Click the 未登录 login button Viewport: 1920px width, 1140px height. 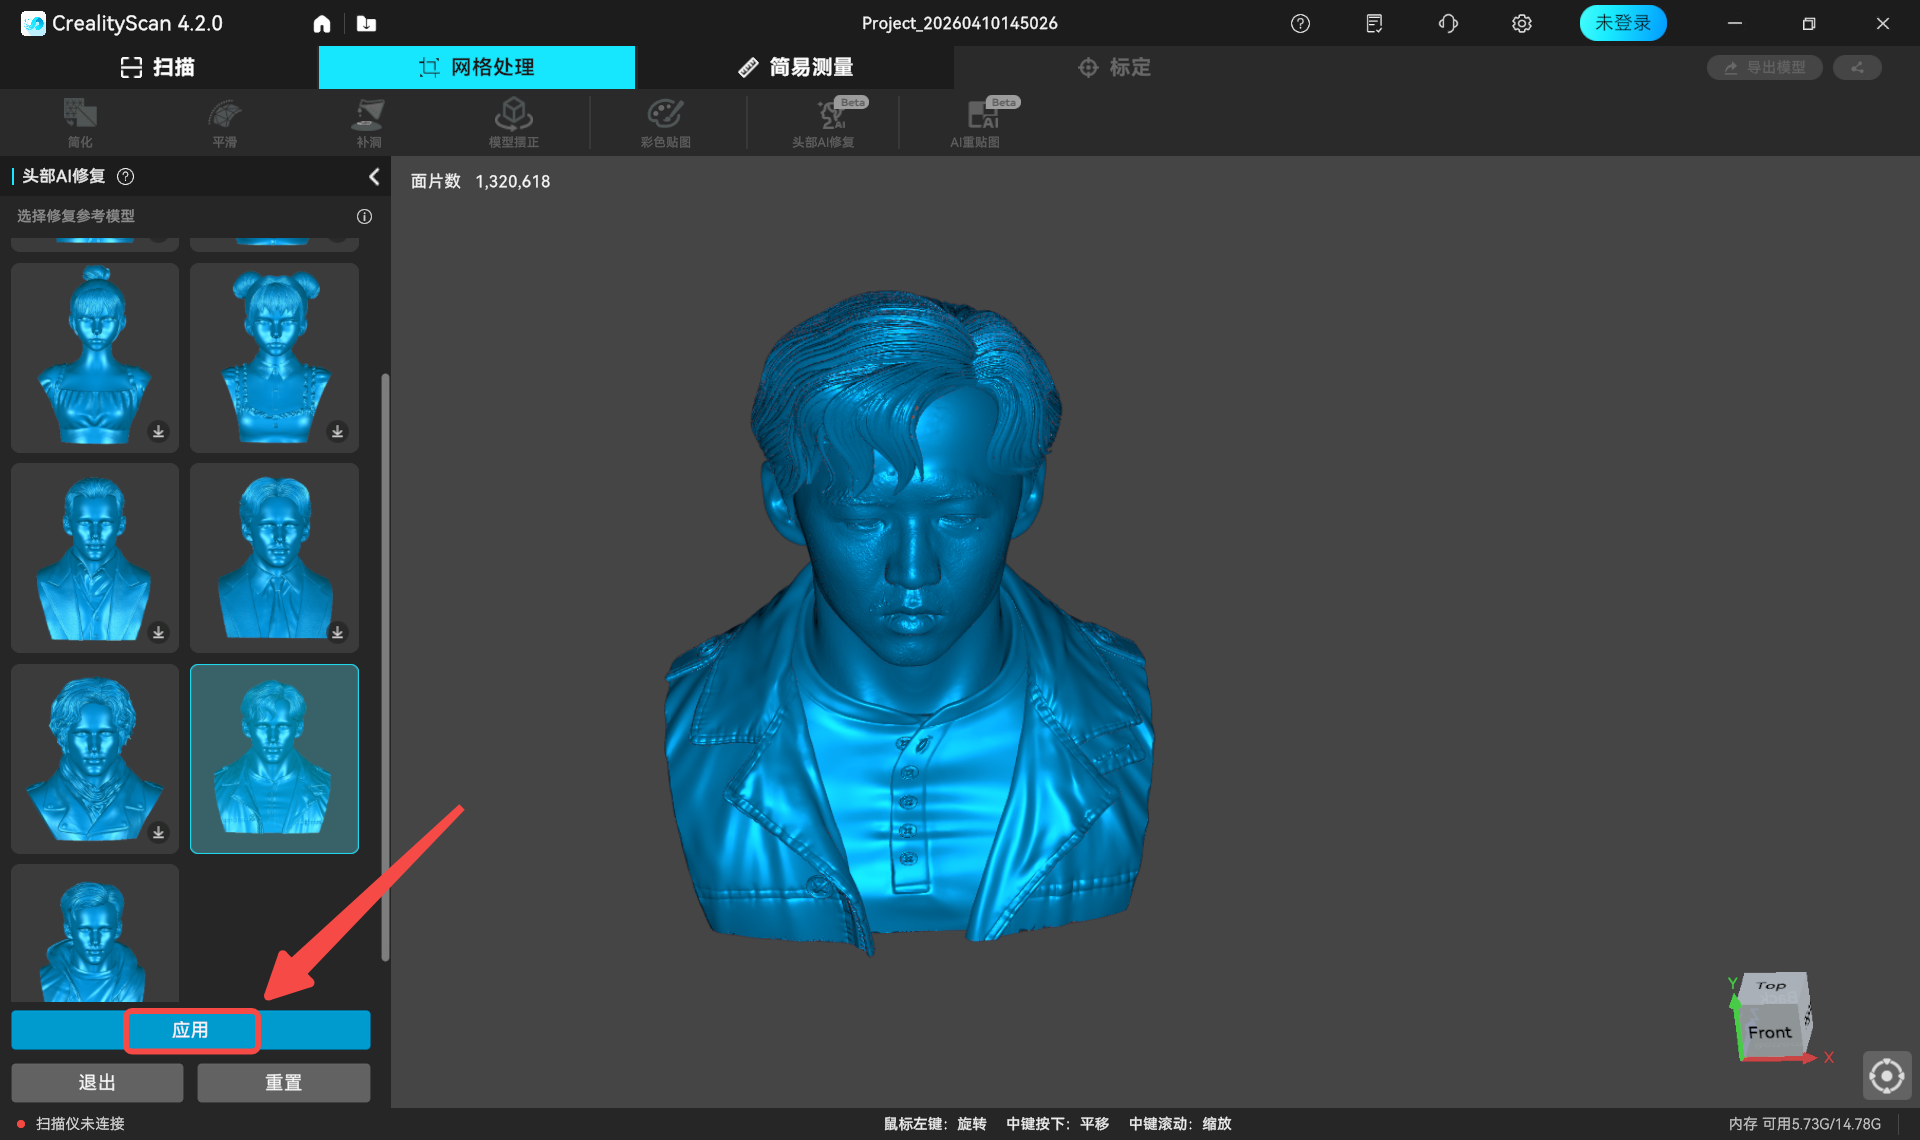pyautogui.click(x=1622, y=23)
